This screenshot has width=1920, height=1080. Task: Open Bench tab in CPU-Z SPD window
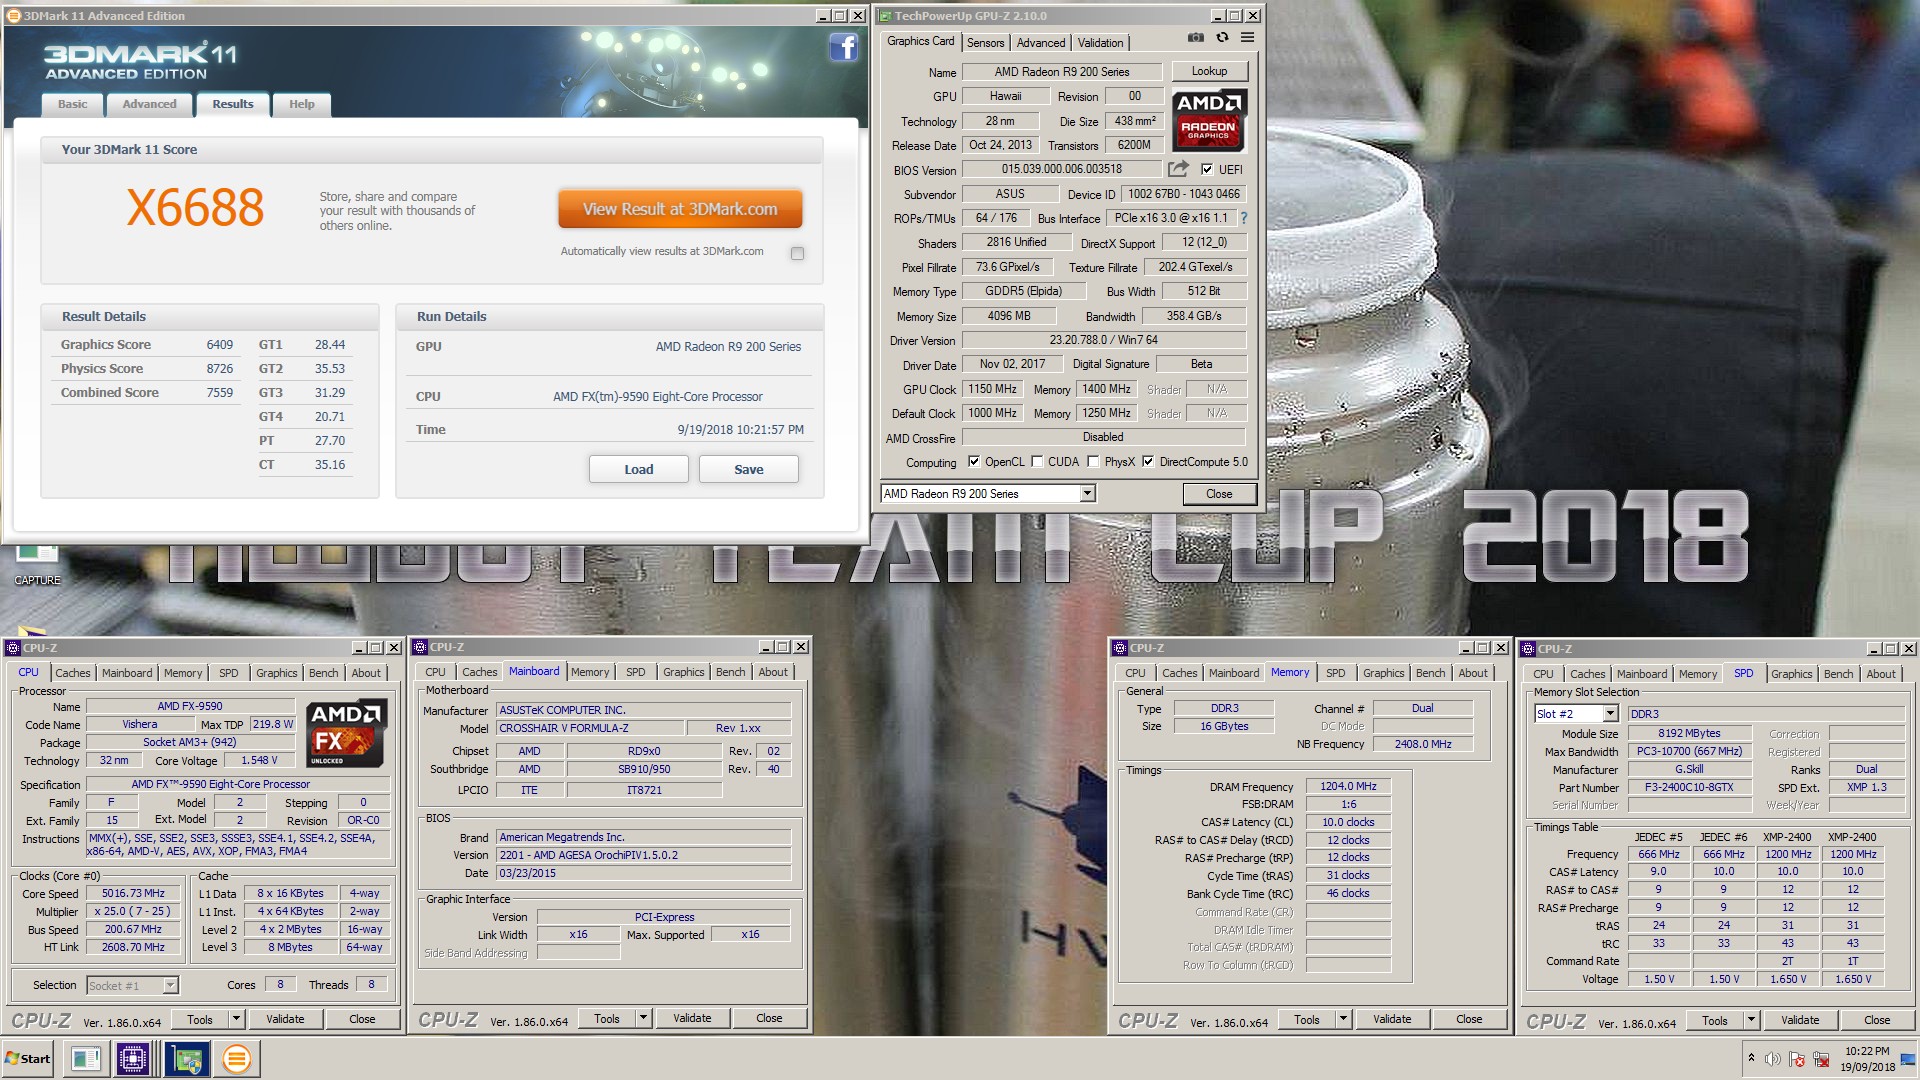point(1838,674)
